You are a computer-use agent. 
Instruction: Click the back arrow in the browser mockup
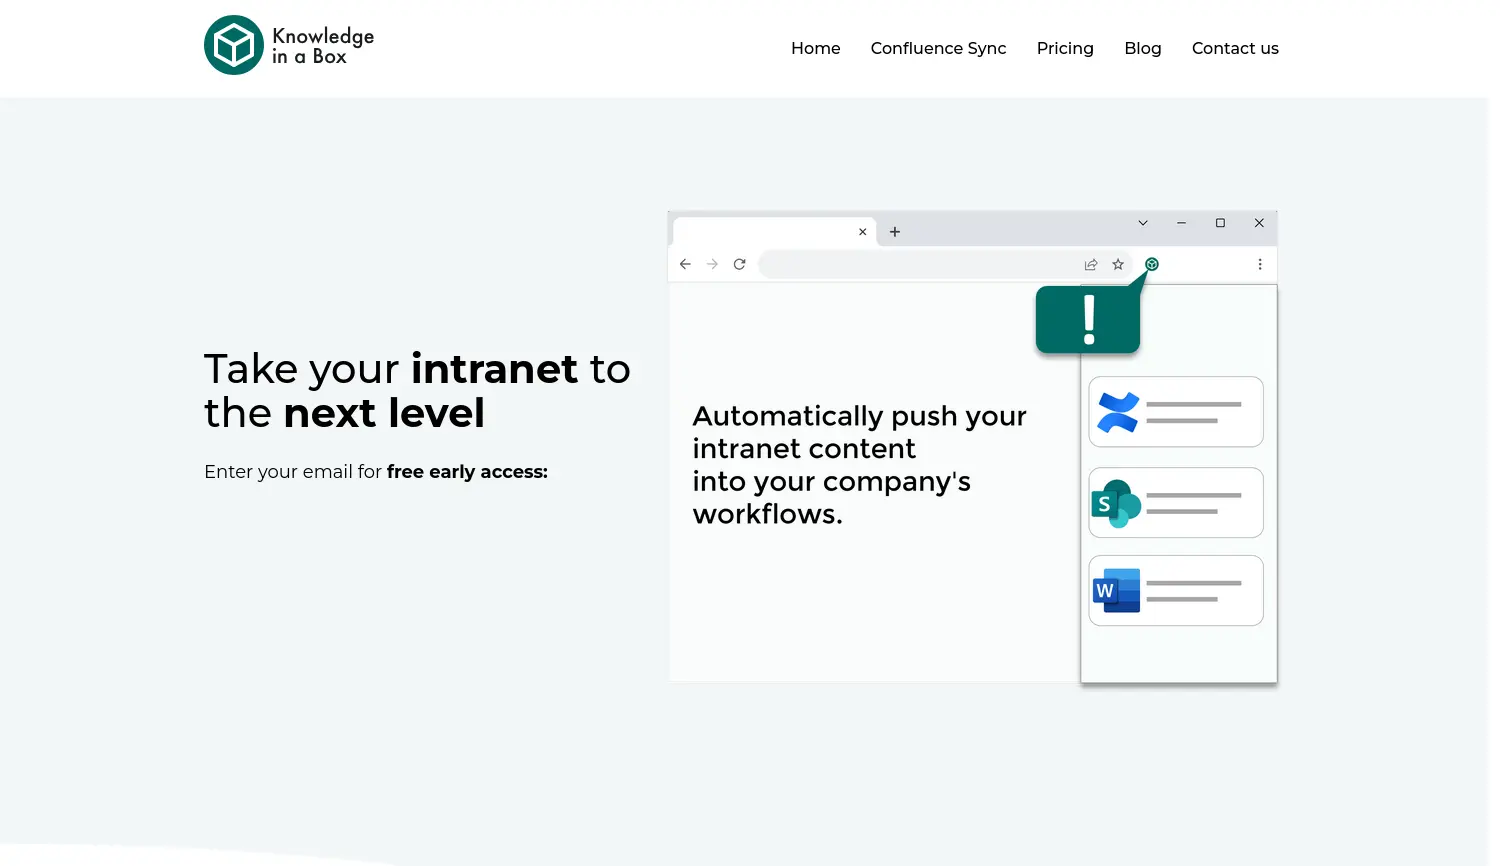coord(685,264)
